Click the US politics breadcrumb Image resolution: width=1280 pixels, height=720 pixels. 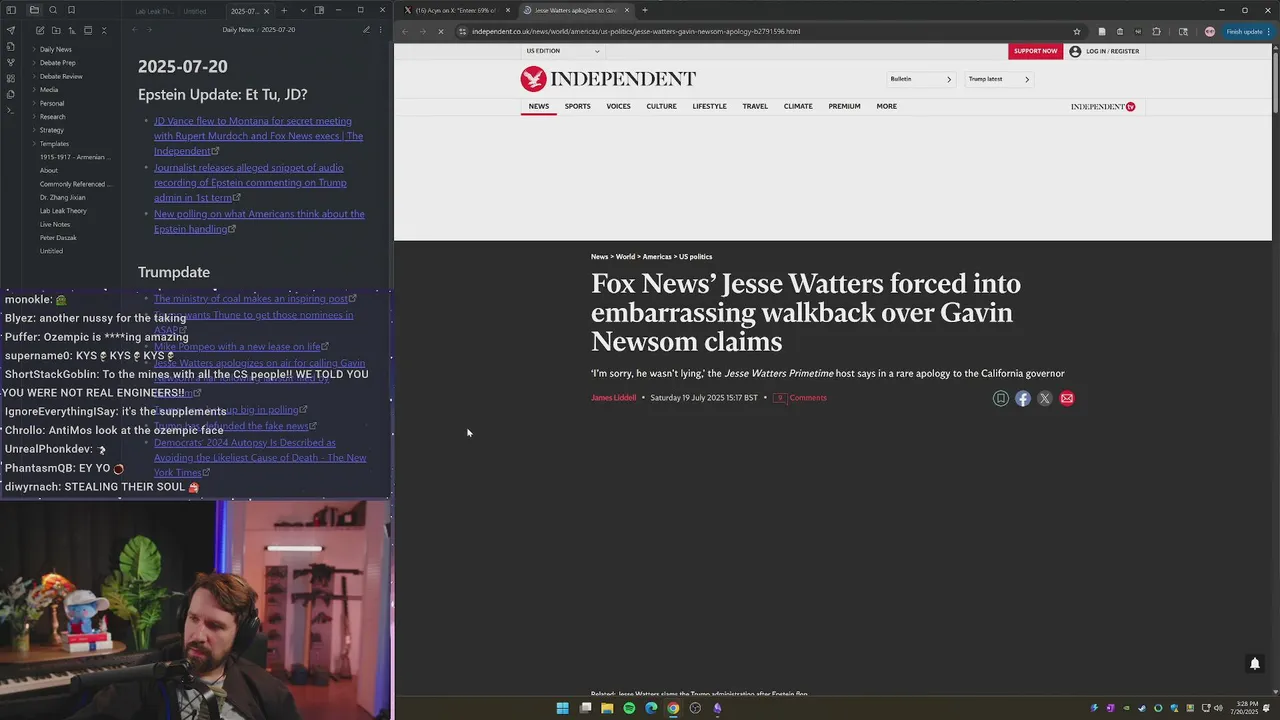(x=696, y=257)
